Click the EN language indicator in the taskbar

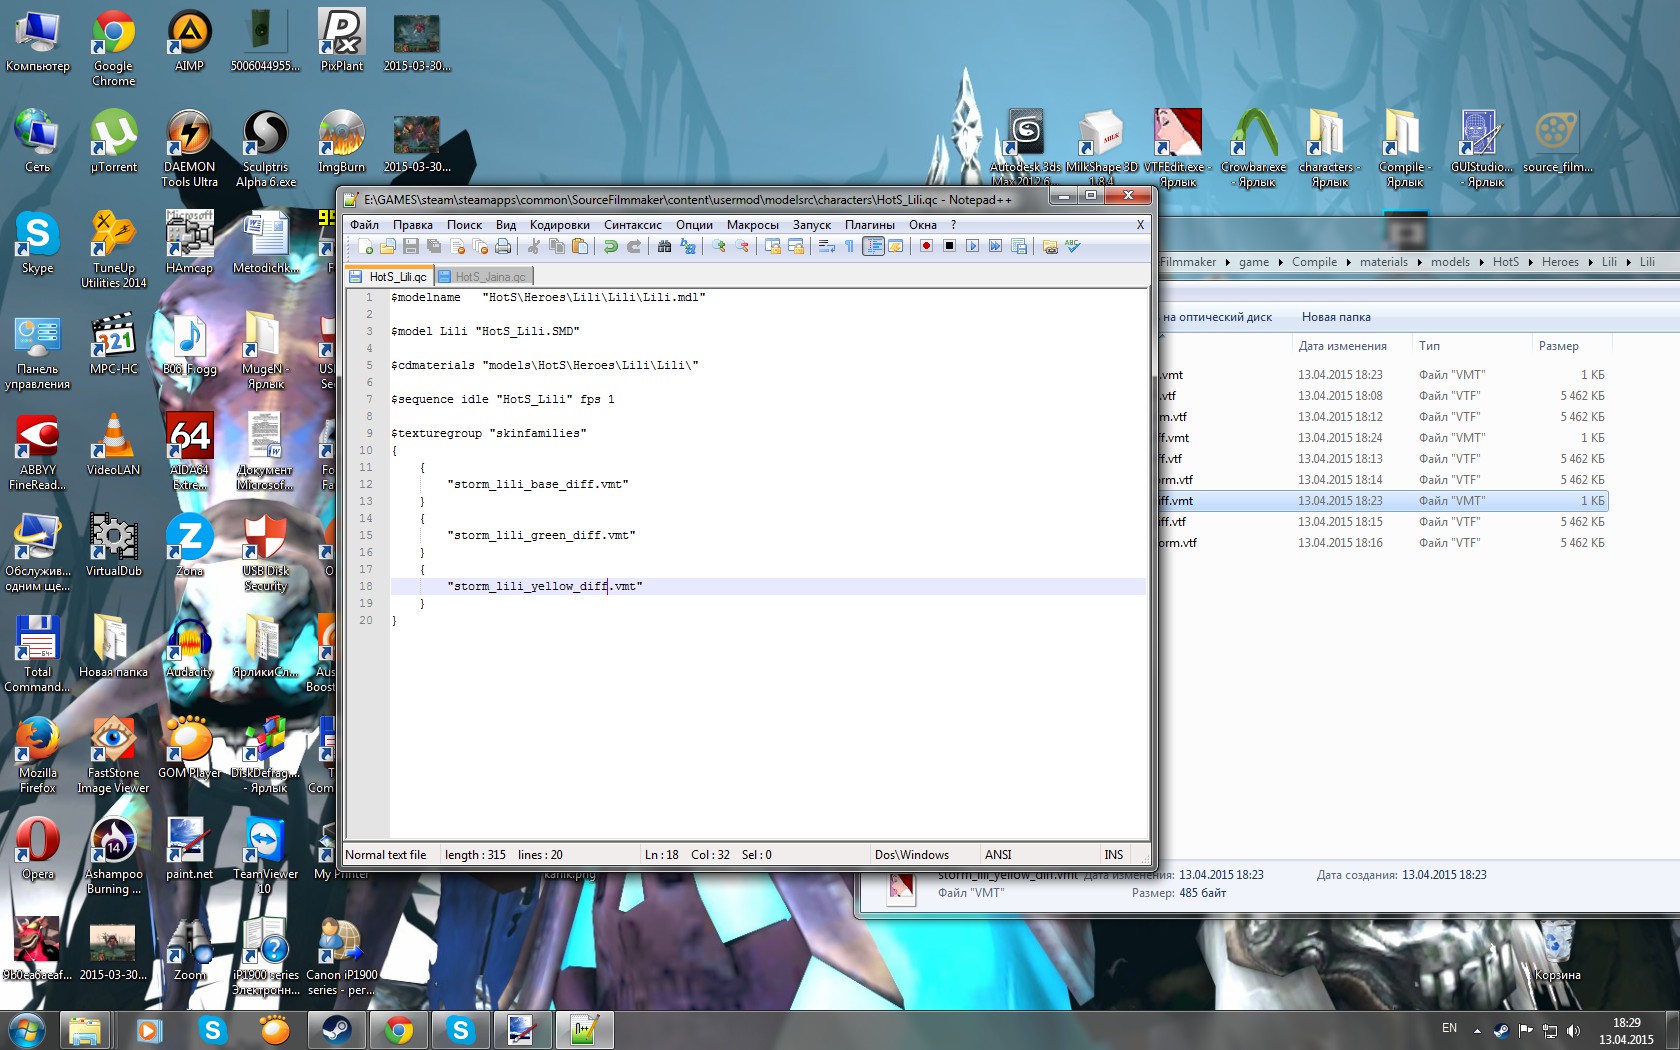coord(1449,1028)
